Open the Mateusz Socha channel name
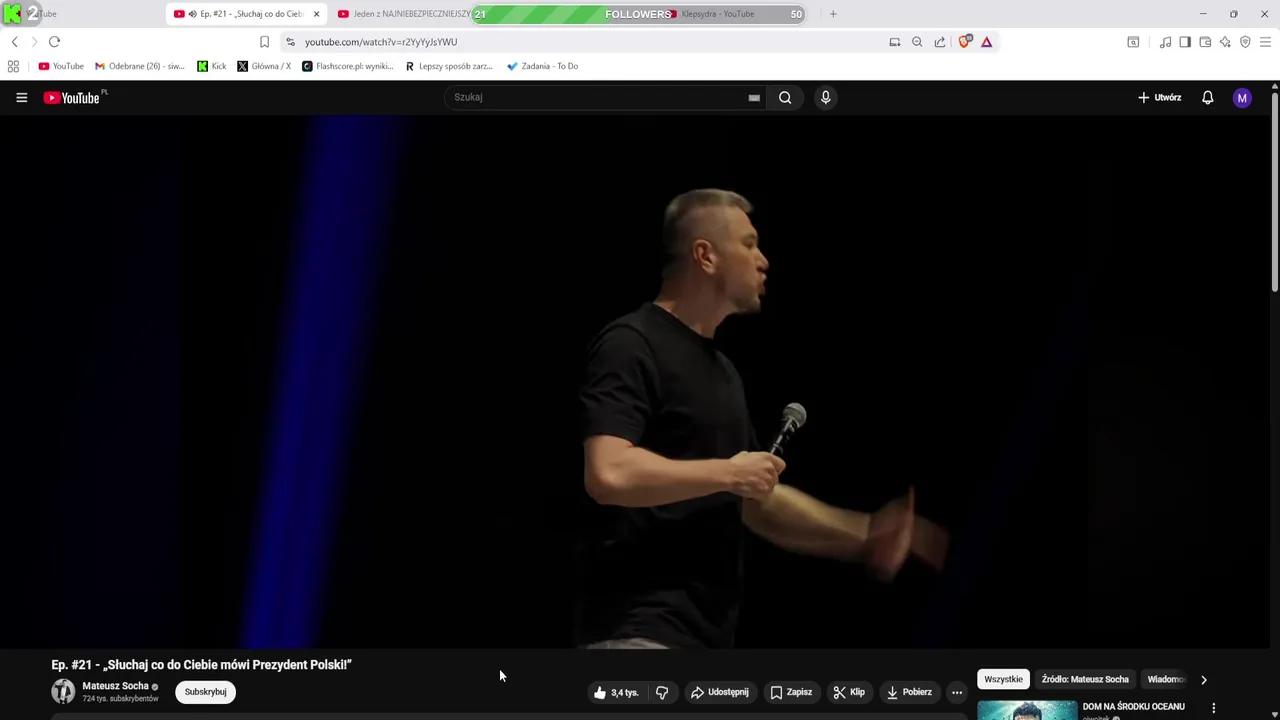 coord(115,686)
